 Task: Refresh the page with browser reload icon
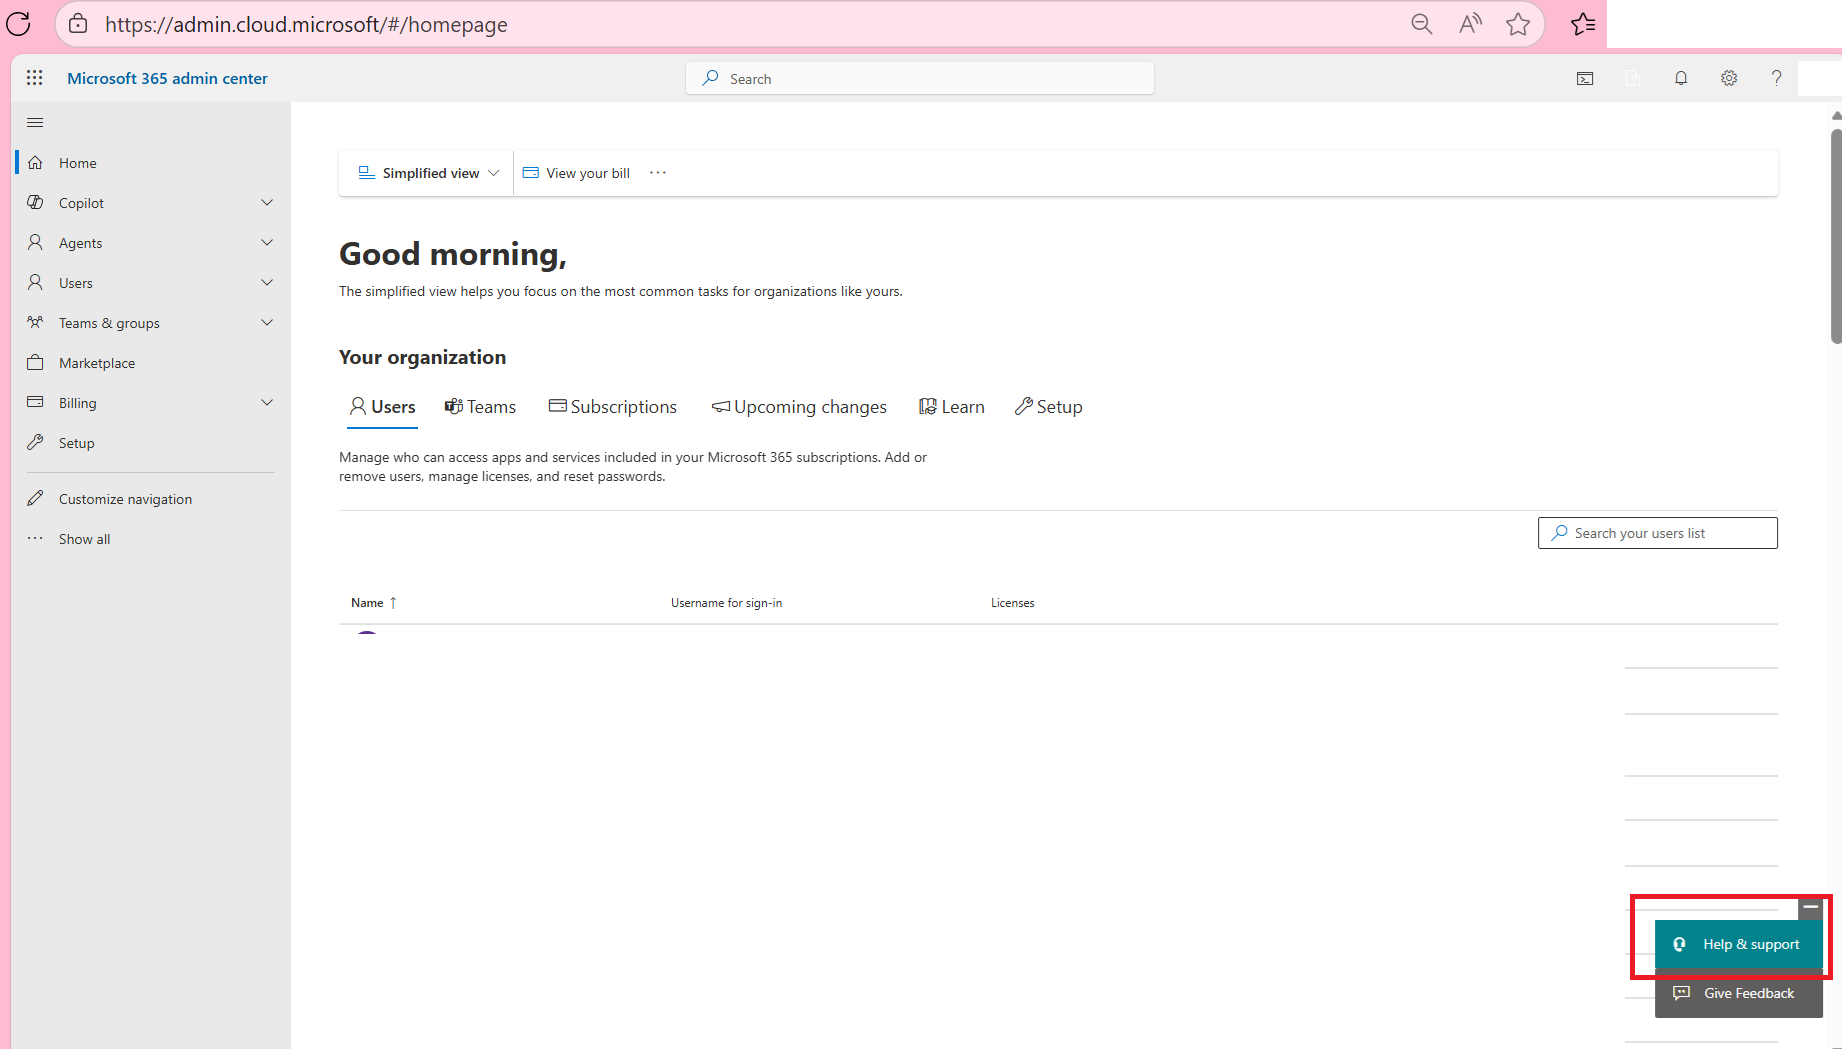18,24
